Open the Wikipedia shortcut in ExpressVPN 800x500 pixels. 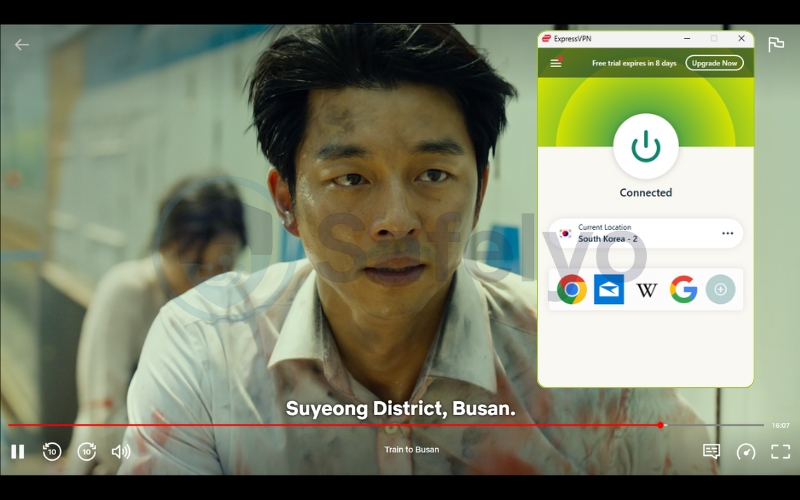pyautogui.click(x=646, y=290)
